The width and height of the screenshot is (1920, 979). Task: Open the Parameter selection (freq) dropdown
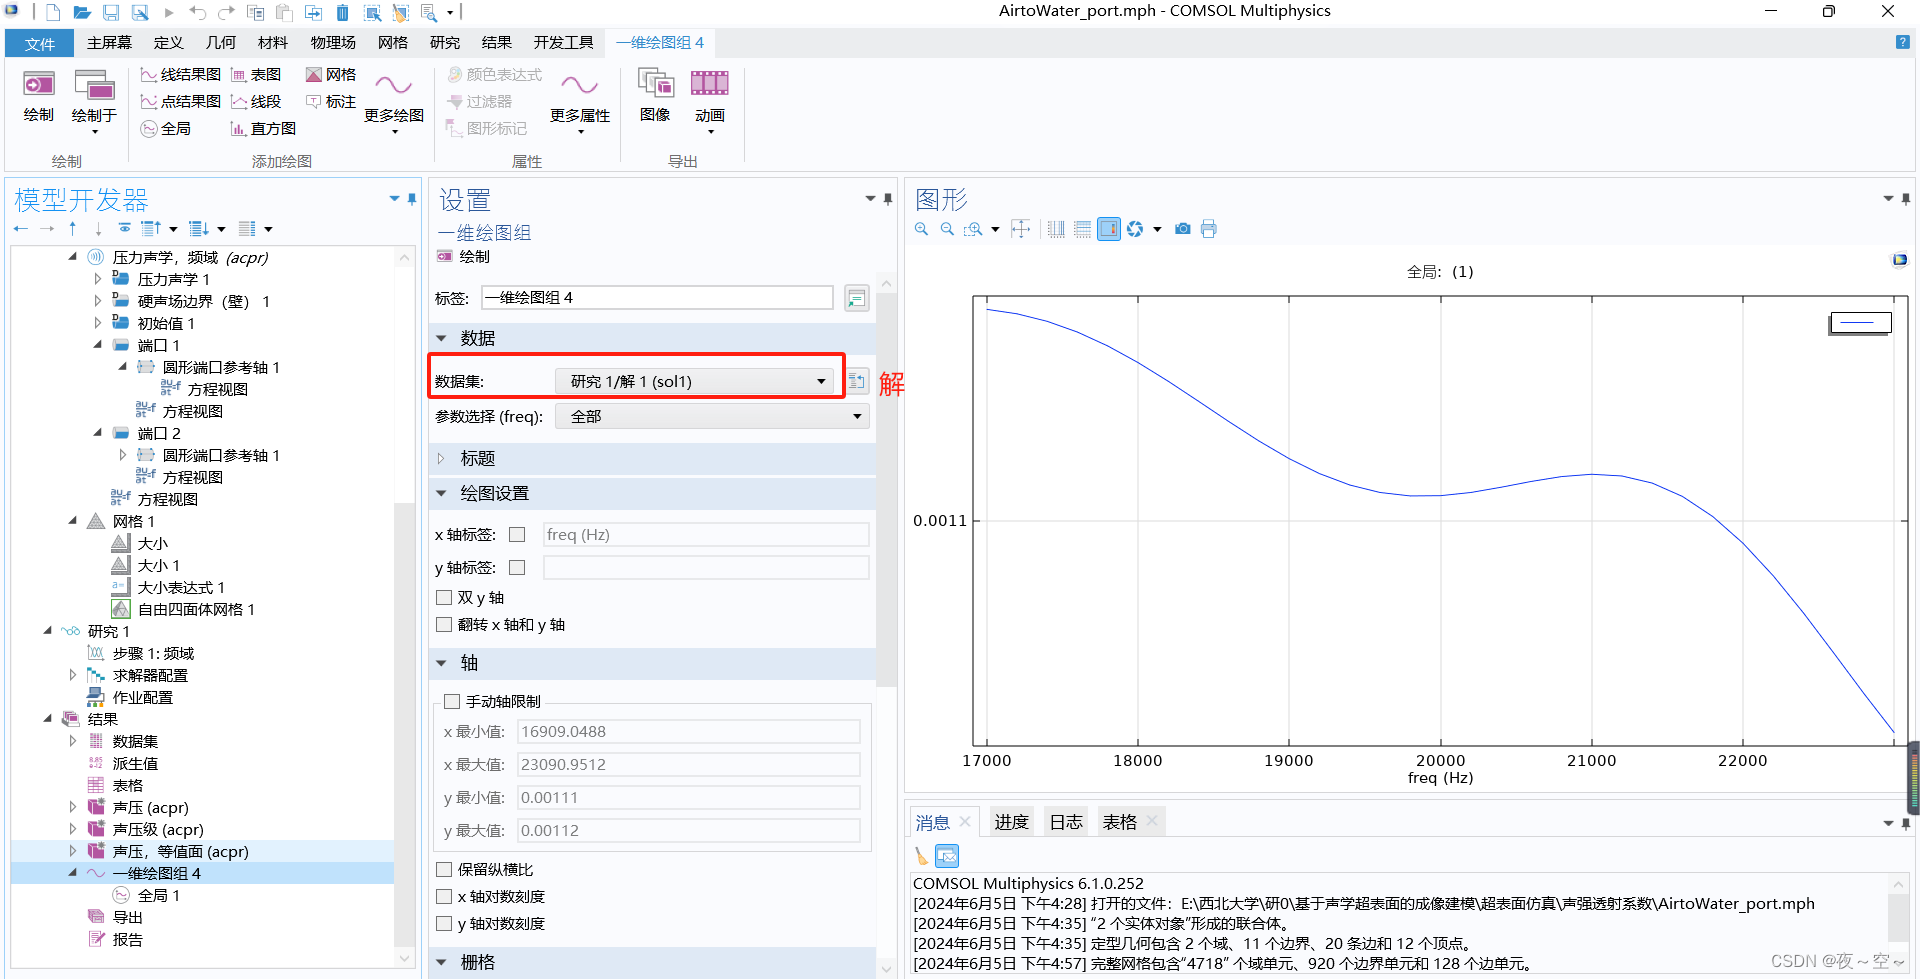pos(712,416)
